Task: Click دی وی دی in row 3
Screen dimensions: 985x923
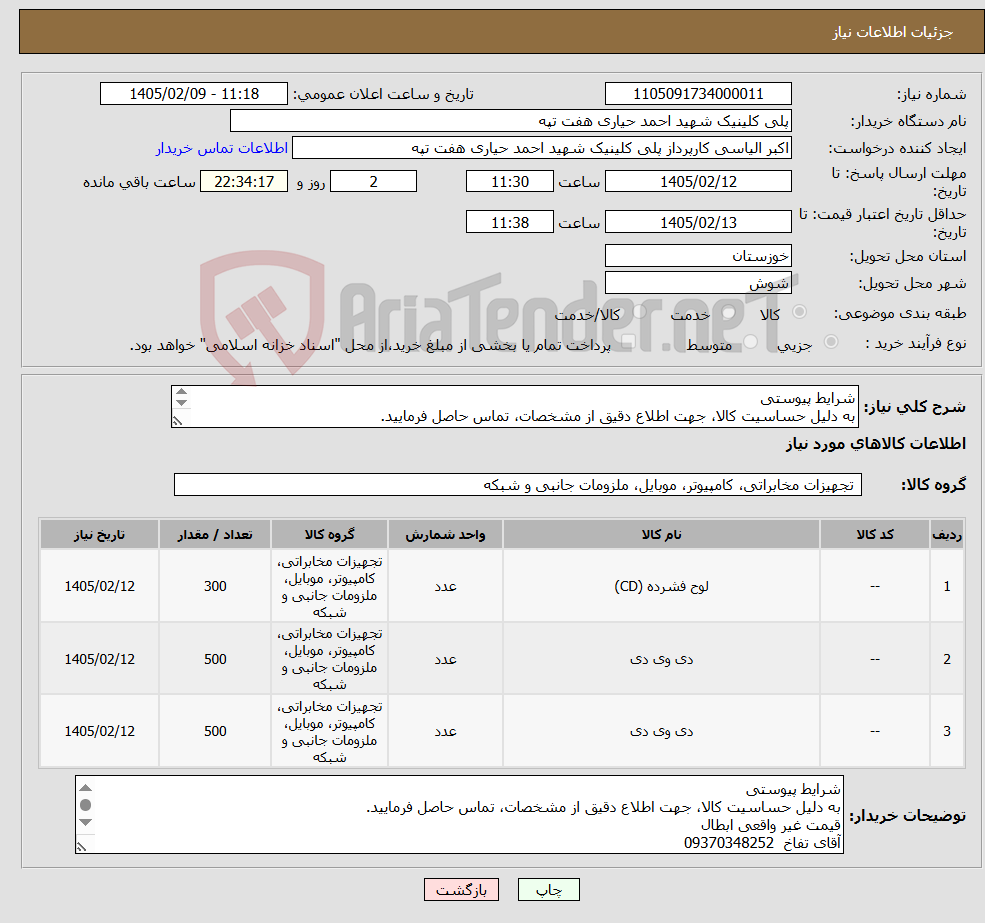Action: point(661,731)
